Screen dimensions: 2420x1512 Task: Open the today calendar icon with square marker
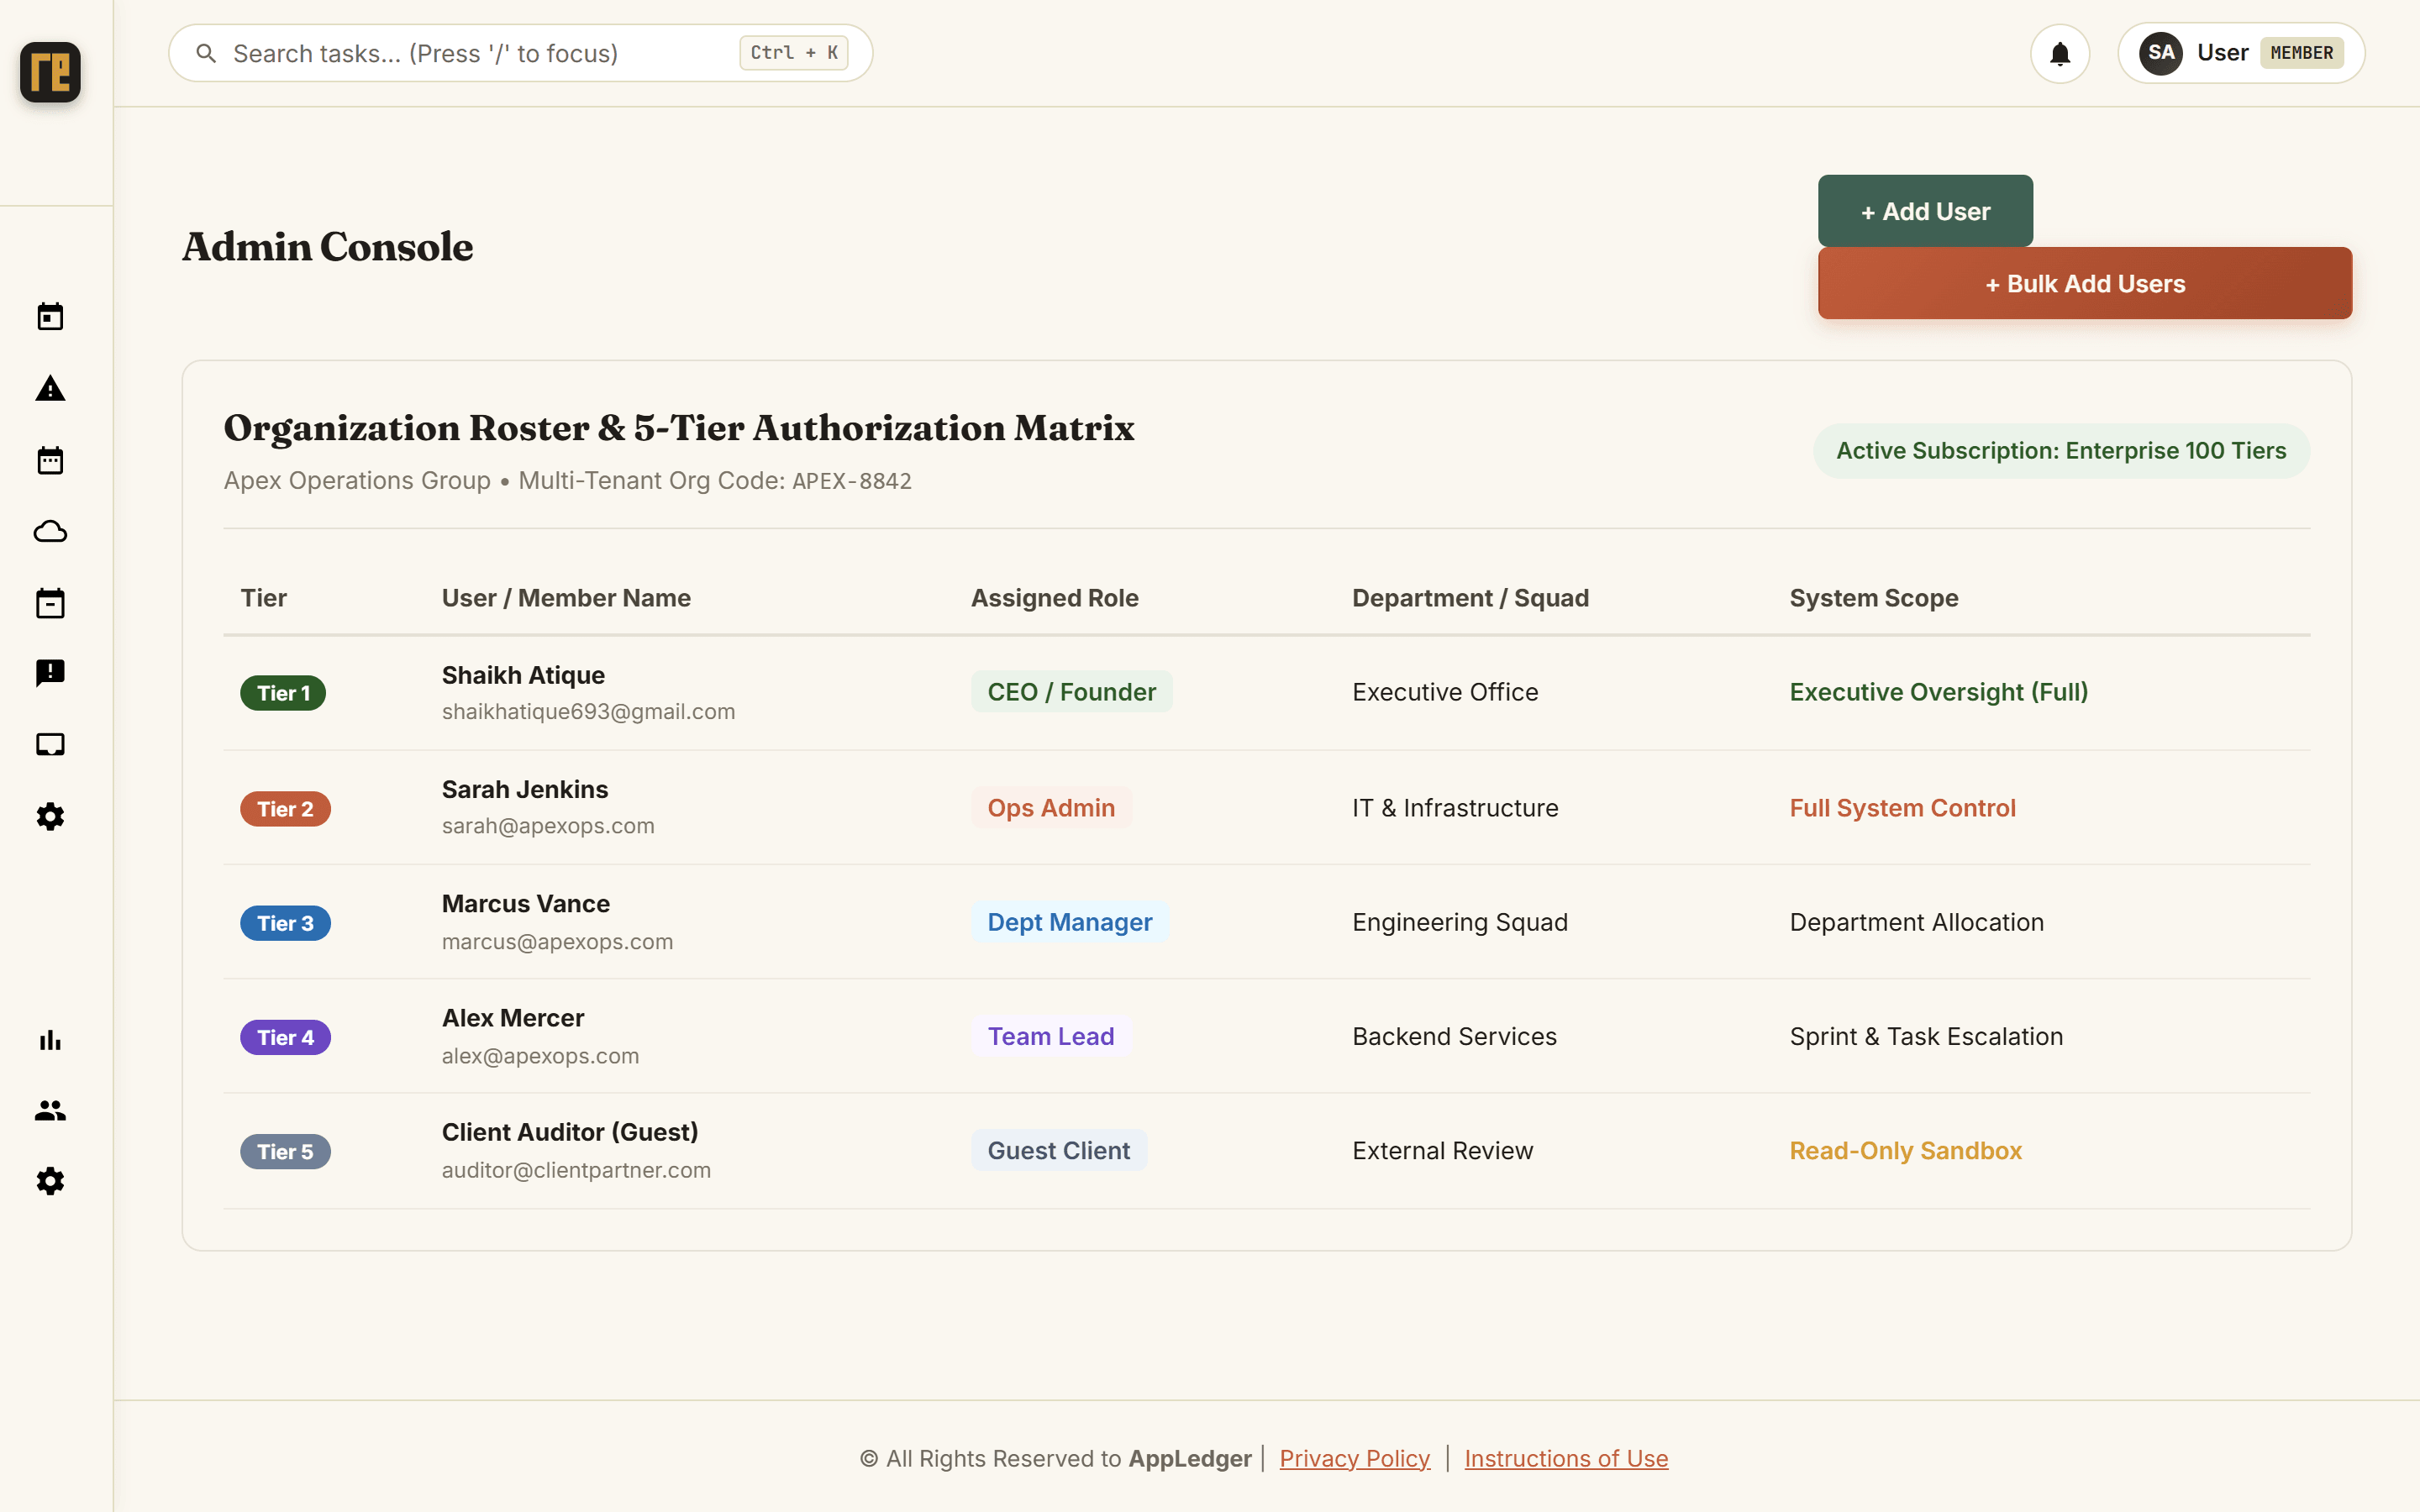[50, 317]
